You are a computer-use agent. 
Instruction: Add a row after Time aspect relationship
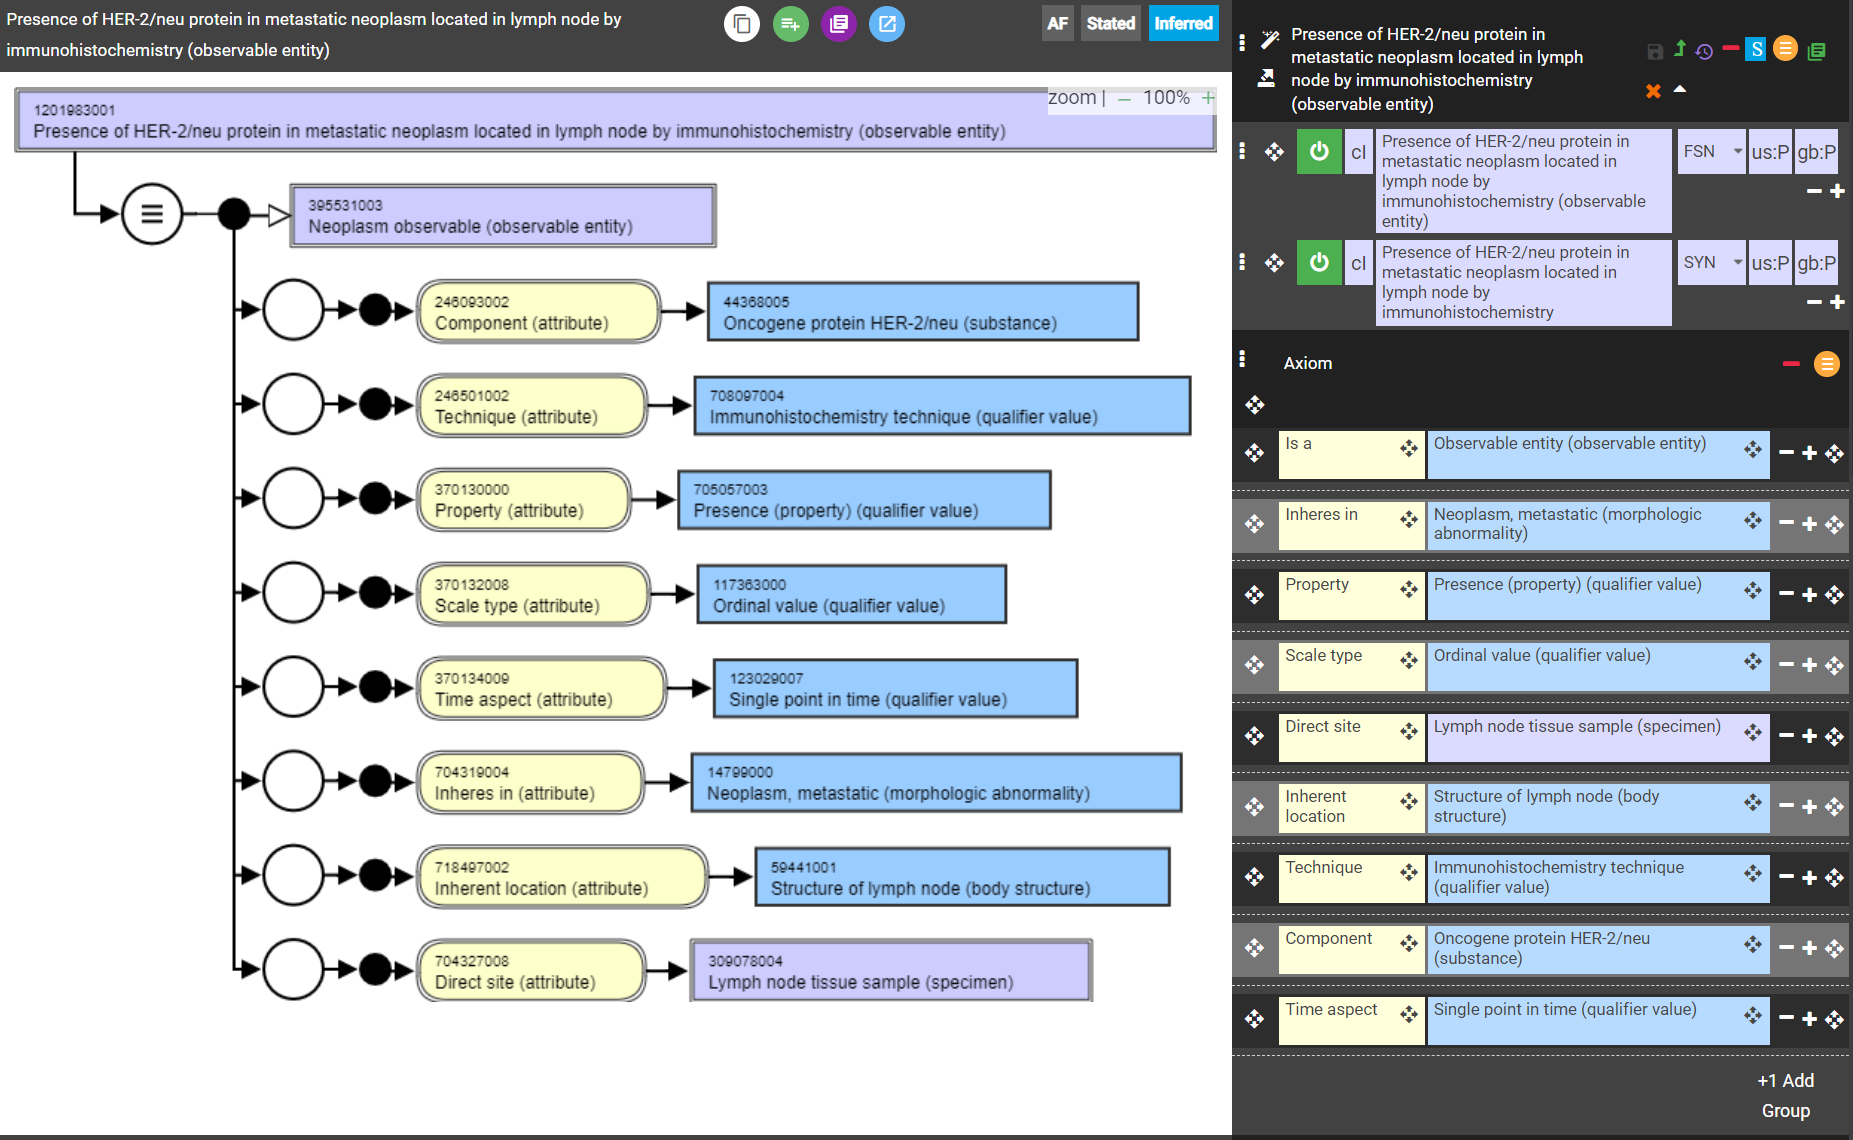point(1810,1019)
